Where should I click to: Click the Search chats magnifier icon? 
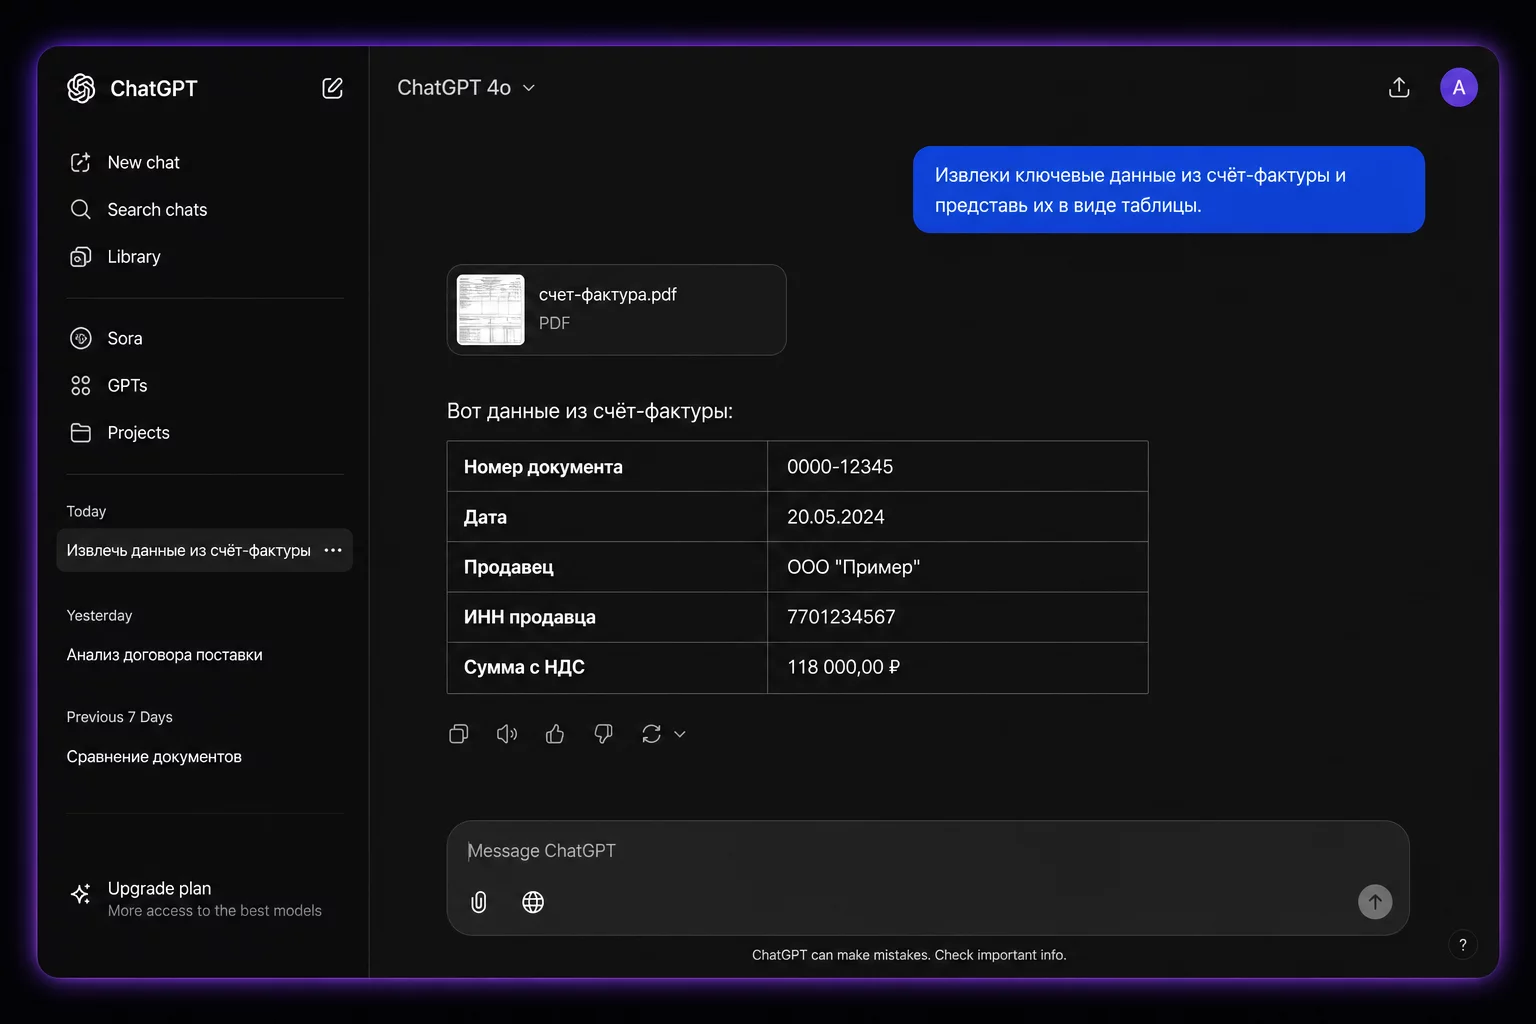(x=81, y=209)
